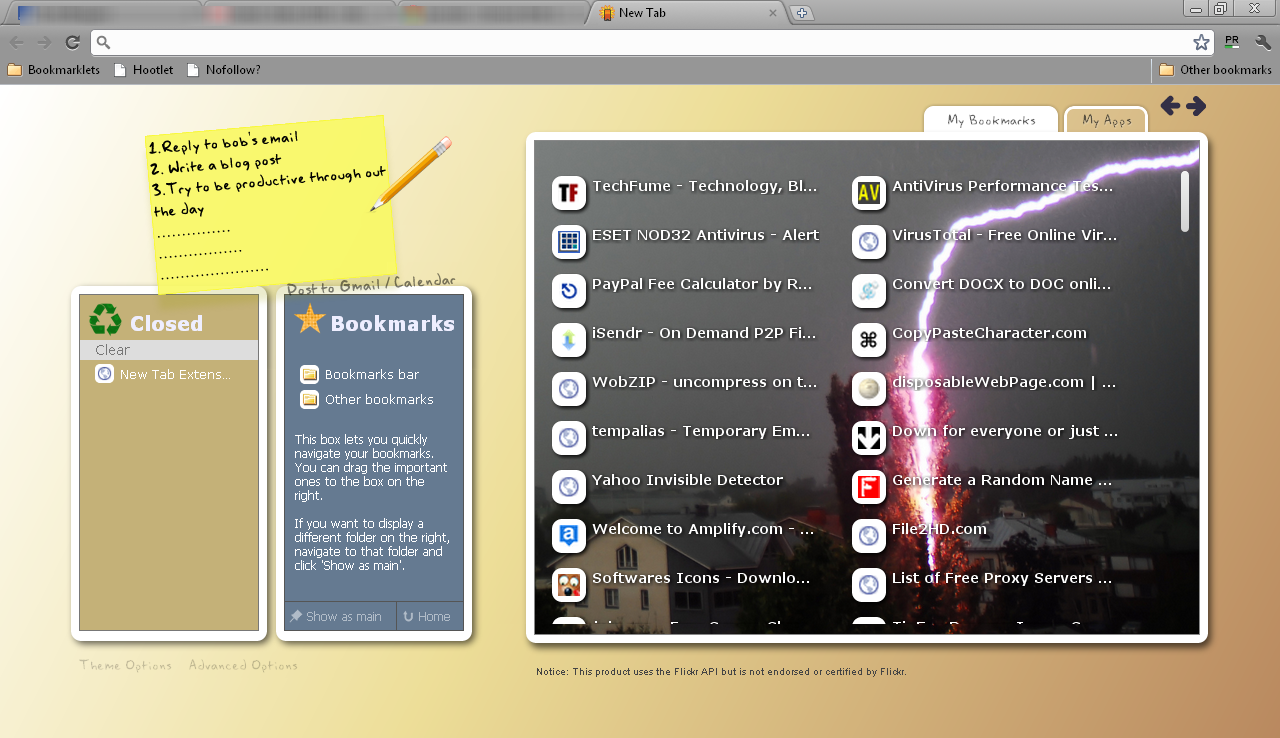
Task: Click the right arrow above bookmarks panel
Action: pyautogui.click(x=1196, y=106)
